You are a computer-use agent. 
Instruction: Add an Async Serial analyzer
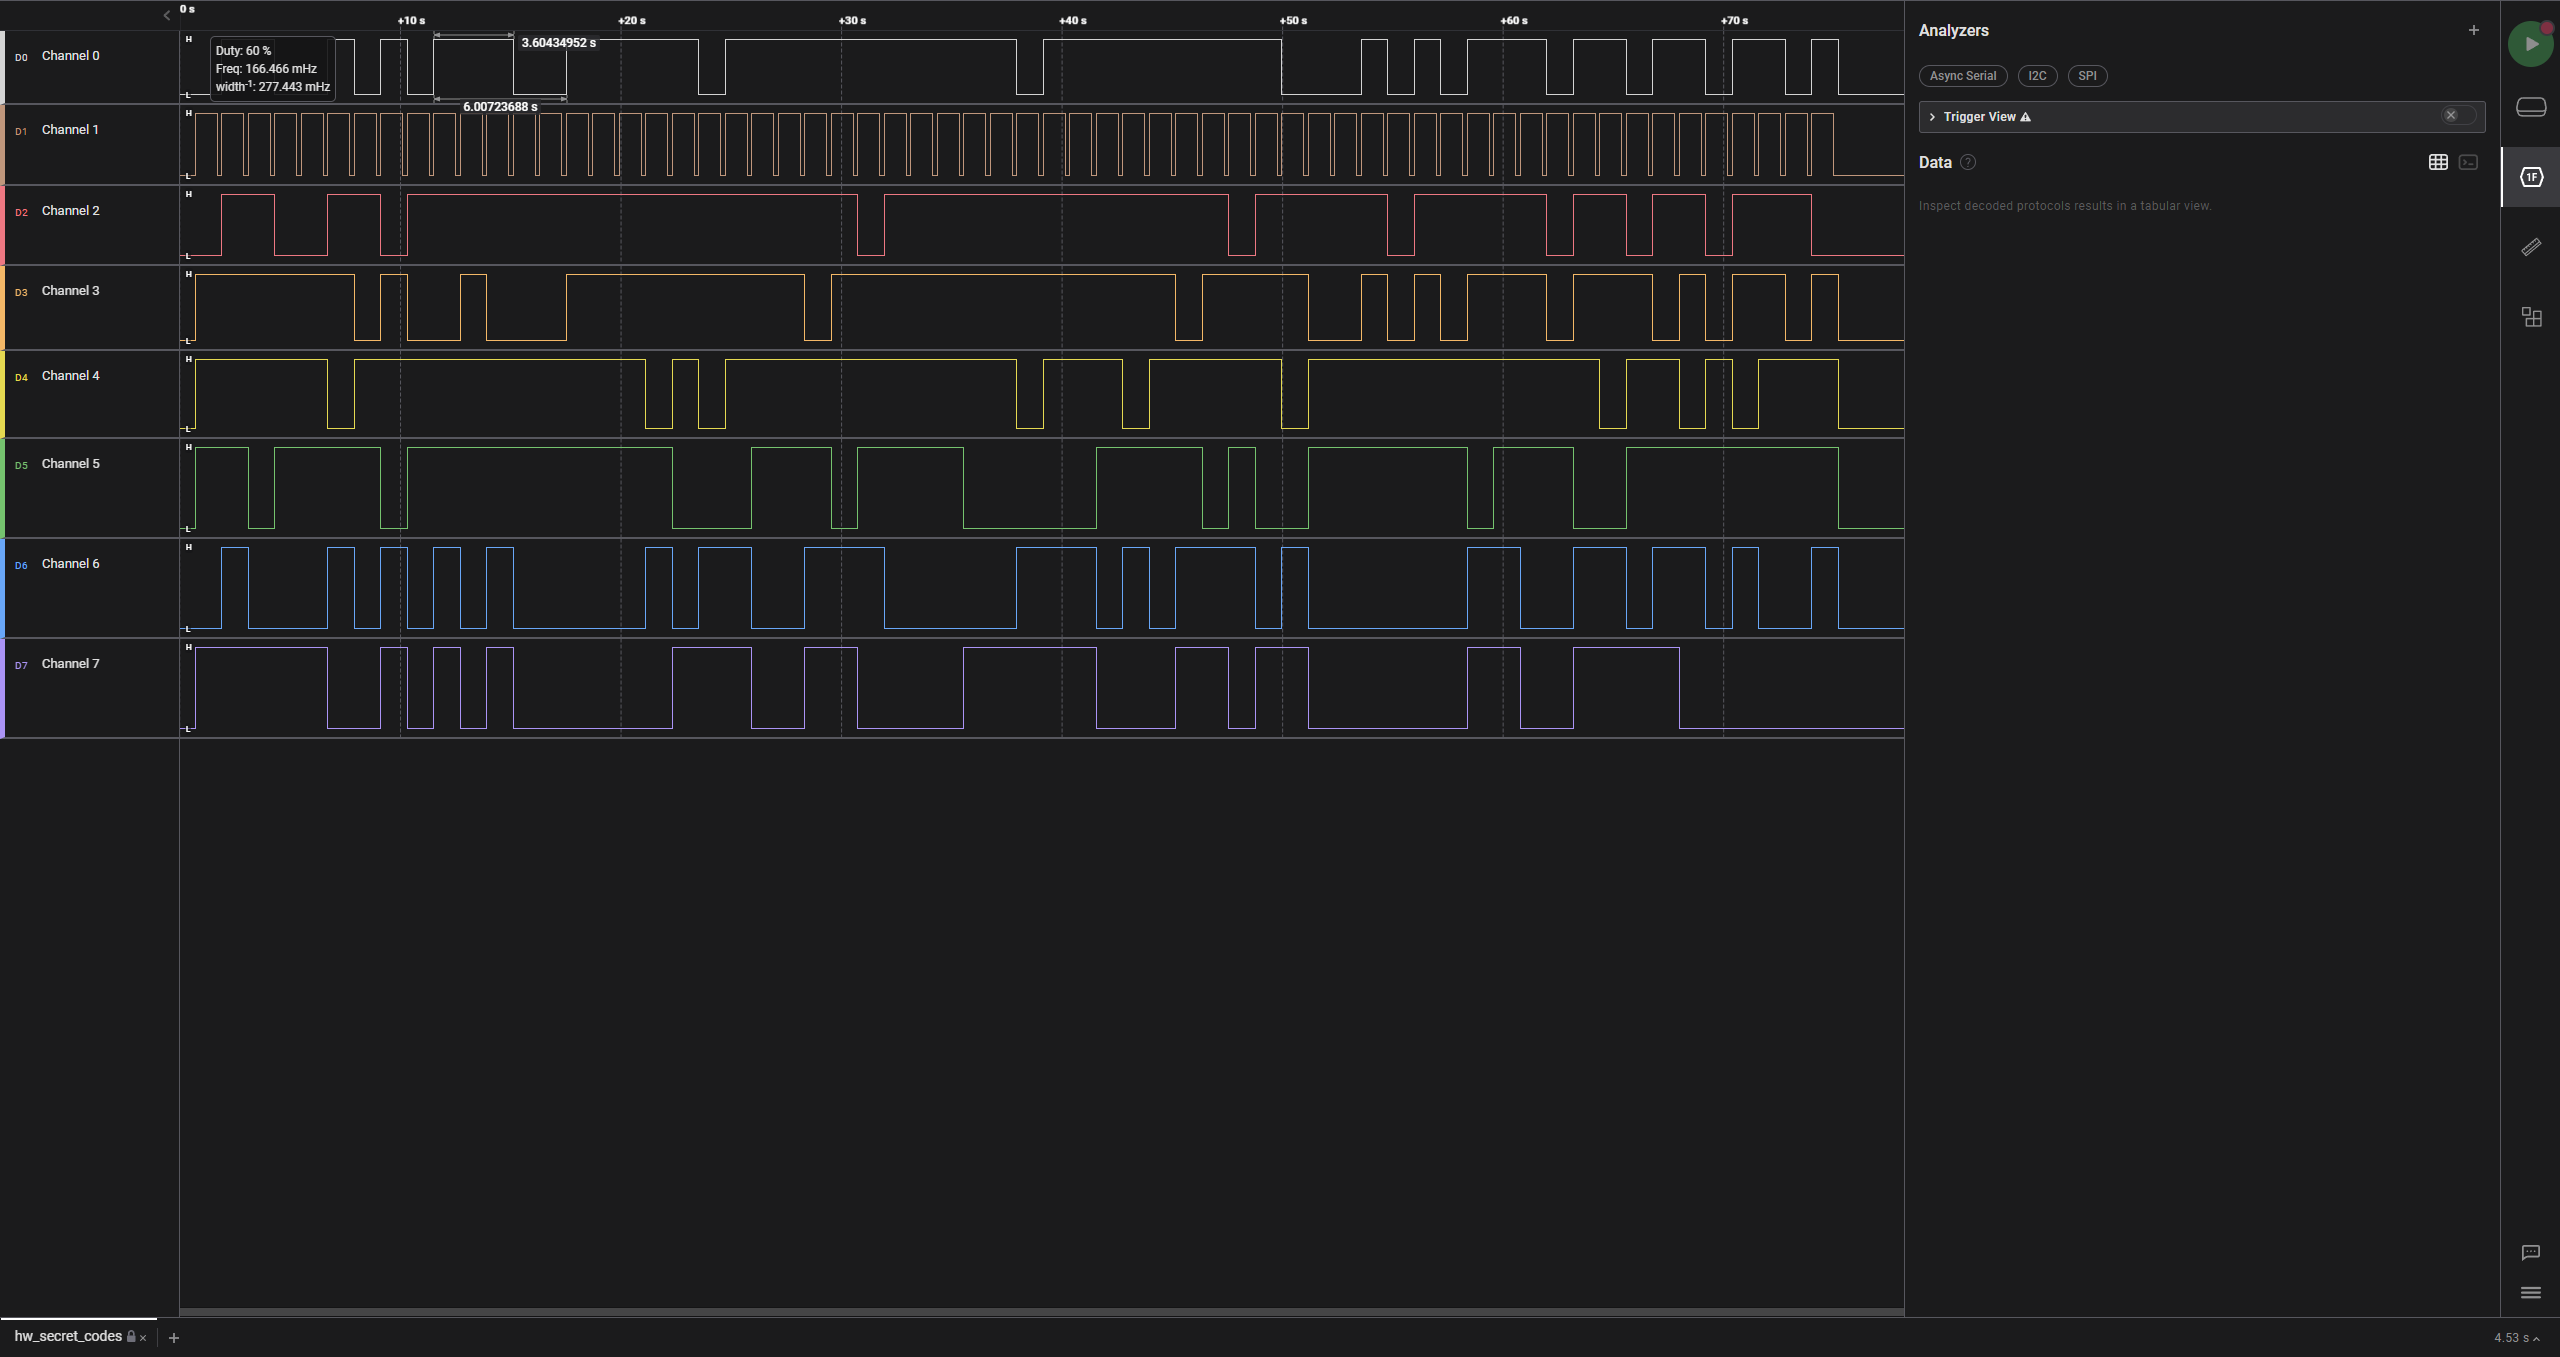(x=1963, y=76)
